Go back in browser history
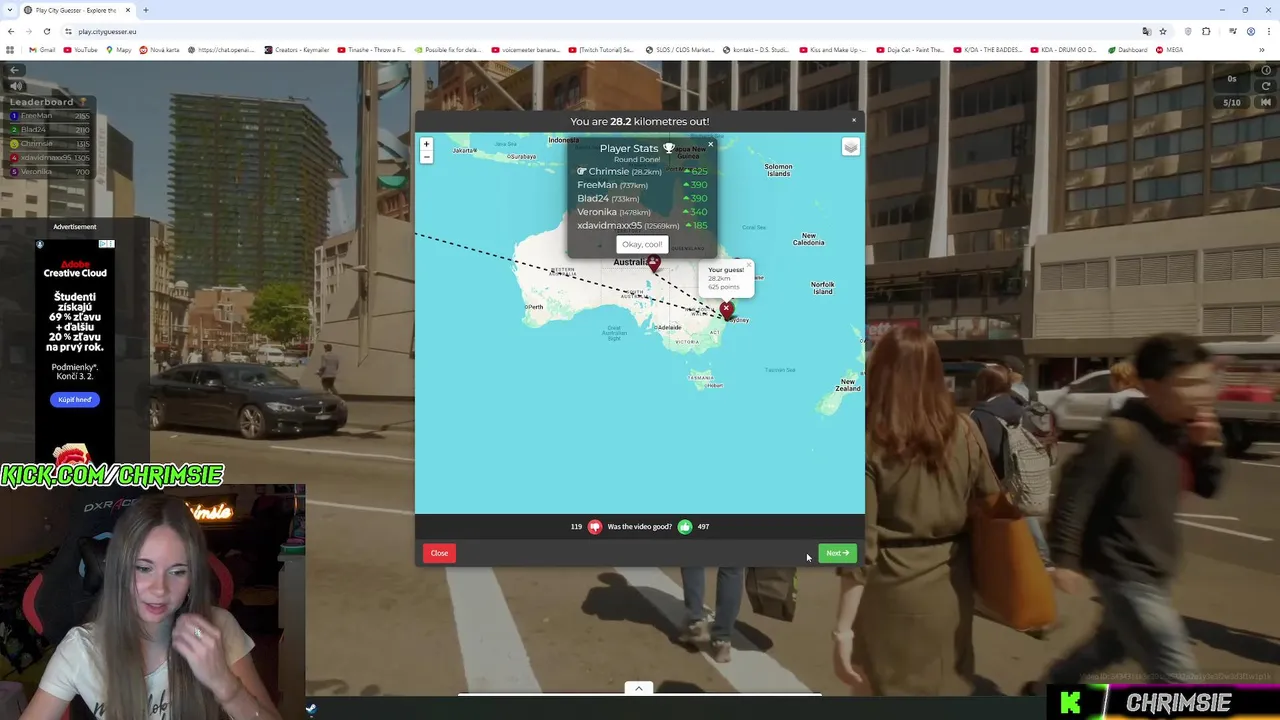Screen dimensions: 1280x720 pyautogui.click(x=12, y=31)
